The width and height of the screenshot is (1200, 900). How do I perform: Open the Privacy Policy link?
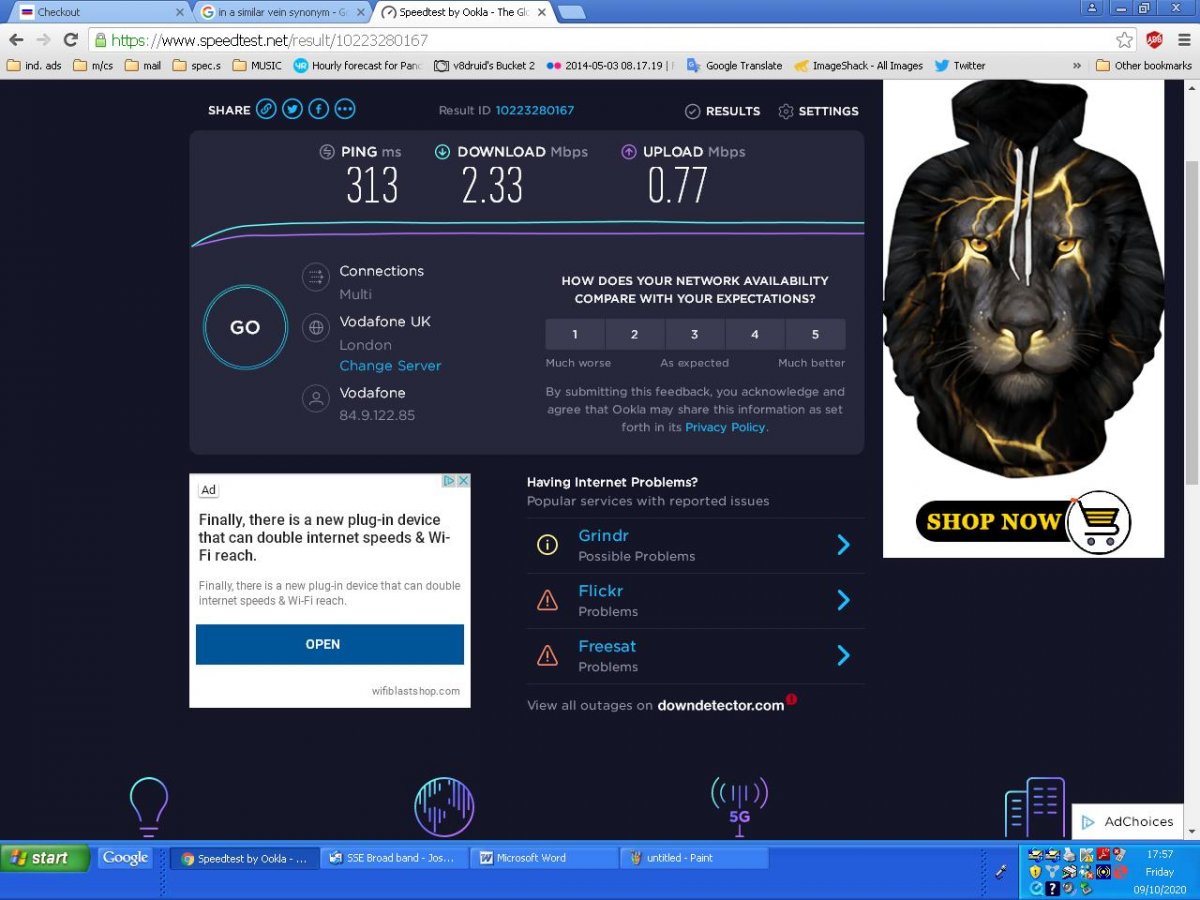(725, 427)
